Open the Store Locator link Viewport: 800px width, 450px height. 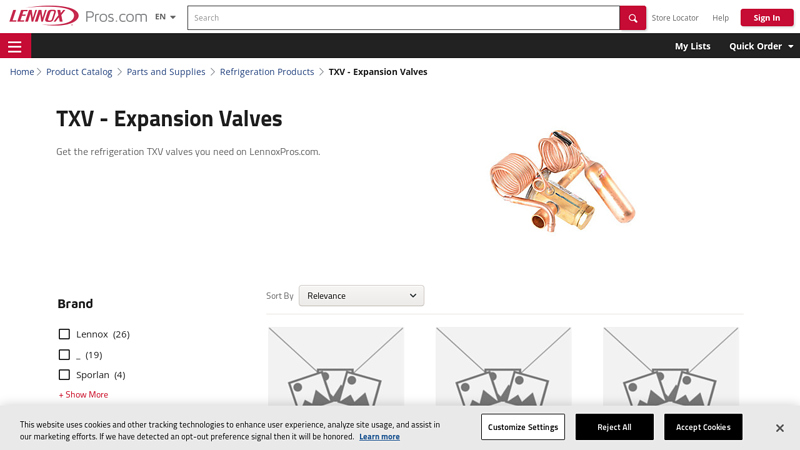(675, 18)
